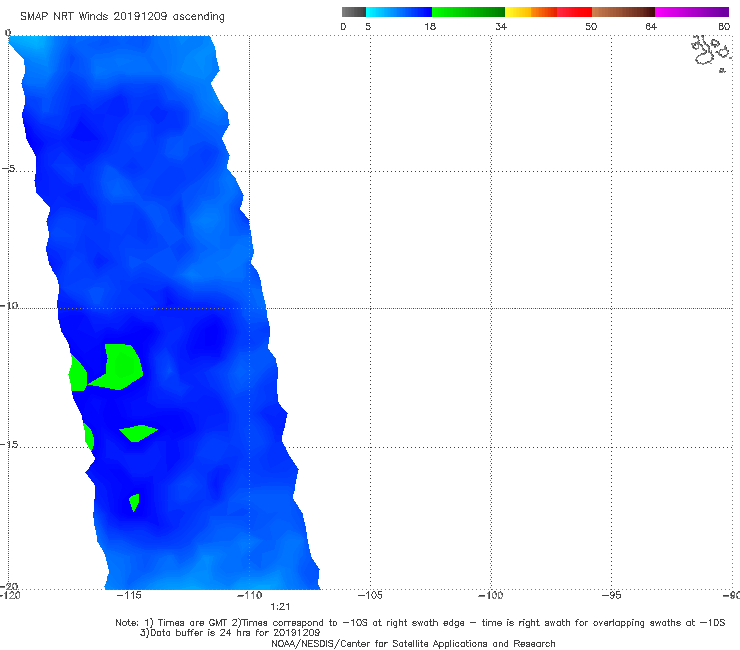Click the longitude axis label '-115'
Screen dimensions: 740x650
point(129,595)
